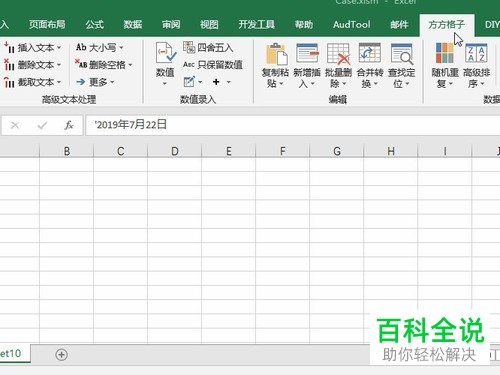Expand the 合并转换 label dropdown
This screenshot has width=500, height=375.
click(376, 84)
